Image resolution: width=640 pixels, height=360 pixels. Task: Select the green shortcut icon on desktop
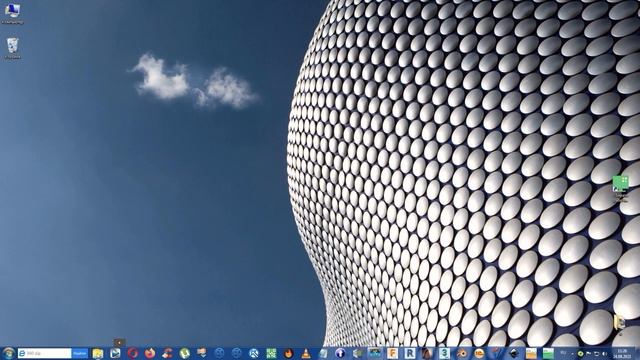[x=620, y=188]
